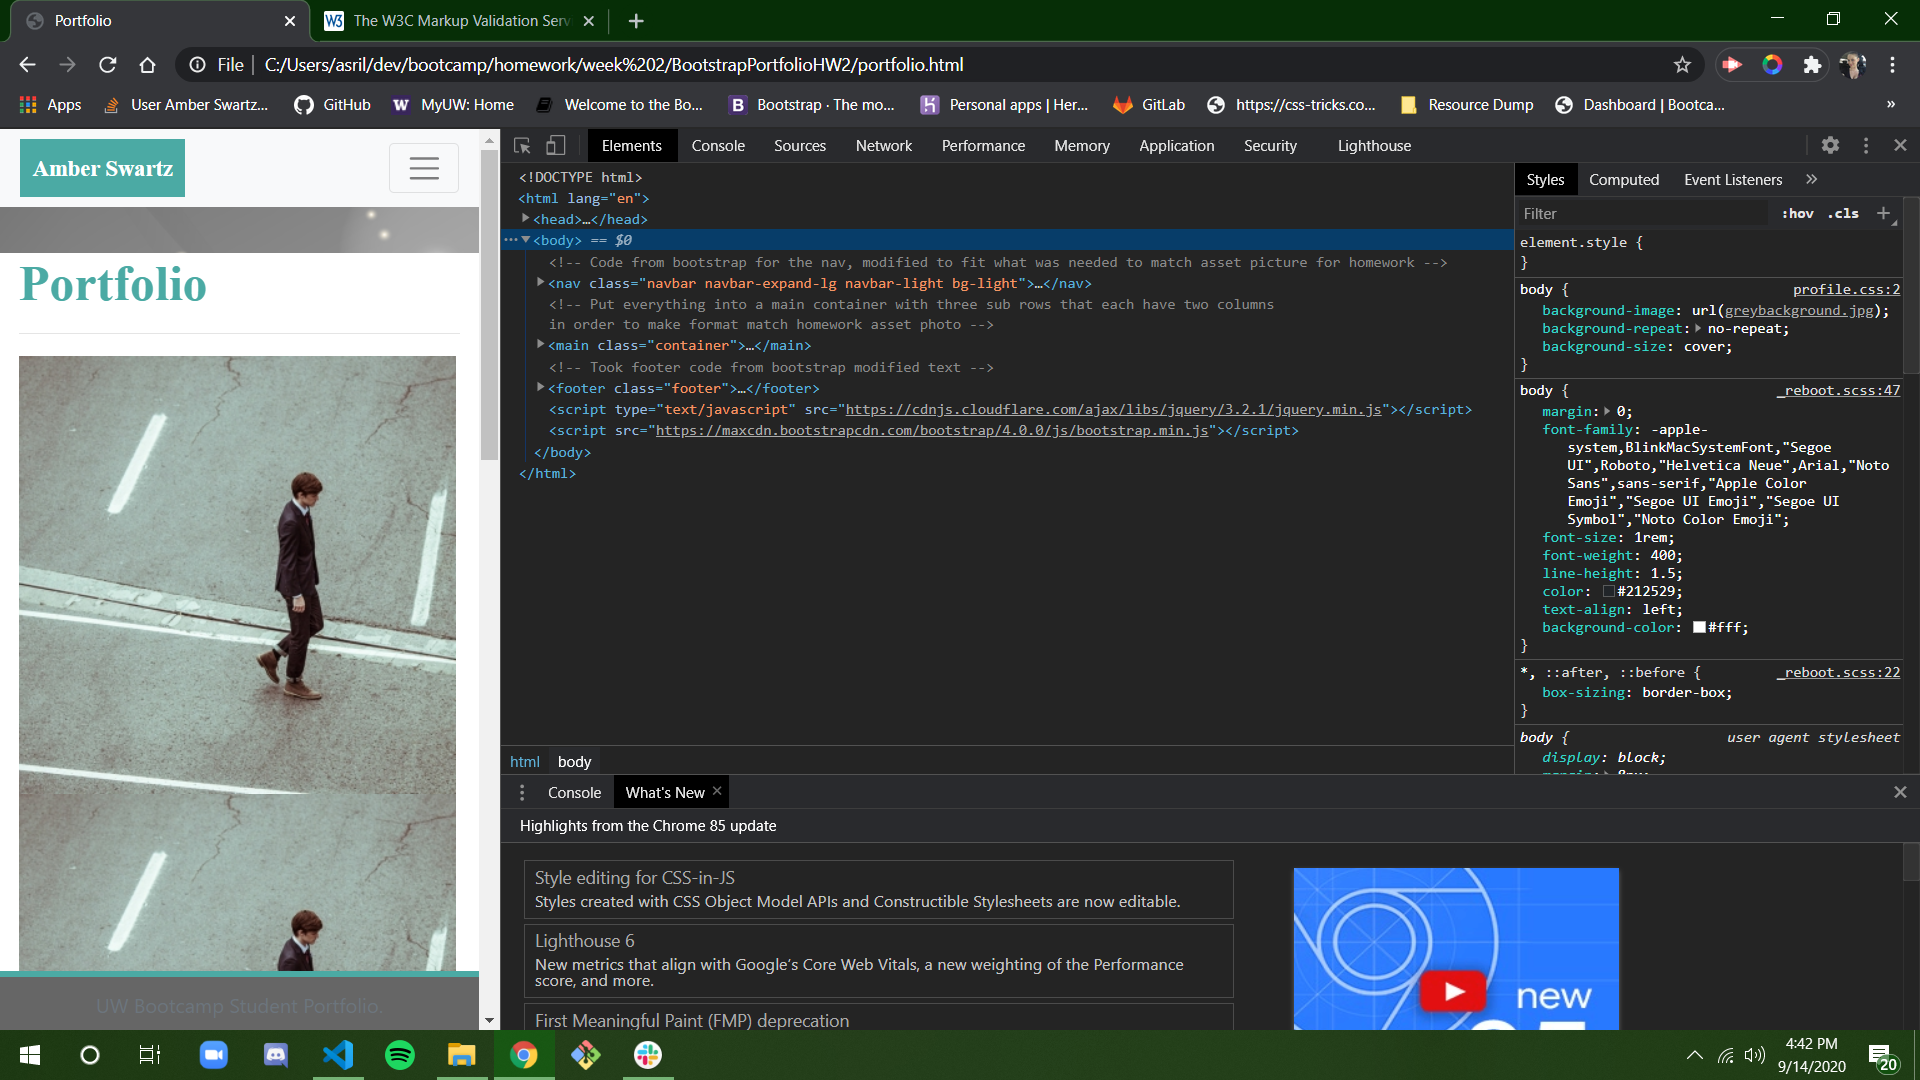Screen dimensions: 1920x1080
Task: Open DevTools three-dot customize menu
Action: pos(1866,146)
